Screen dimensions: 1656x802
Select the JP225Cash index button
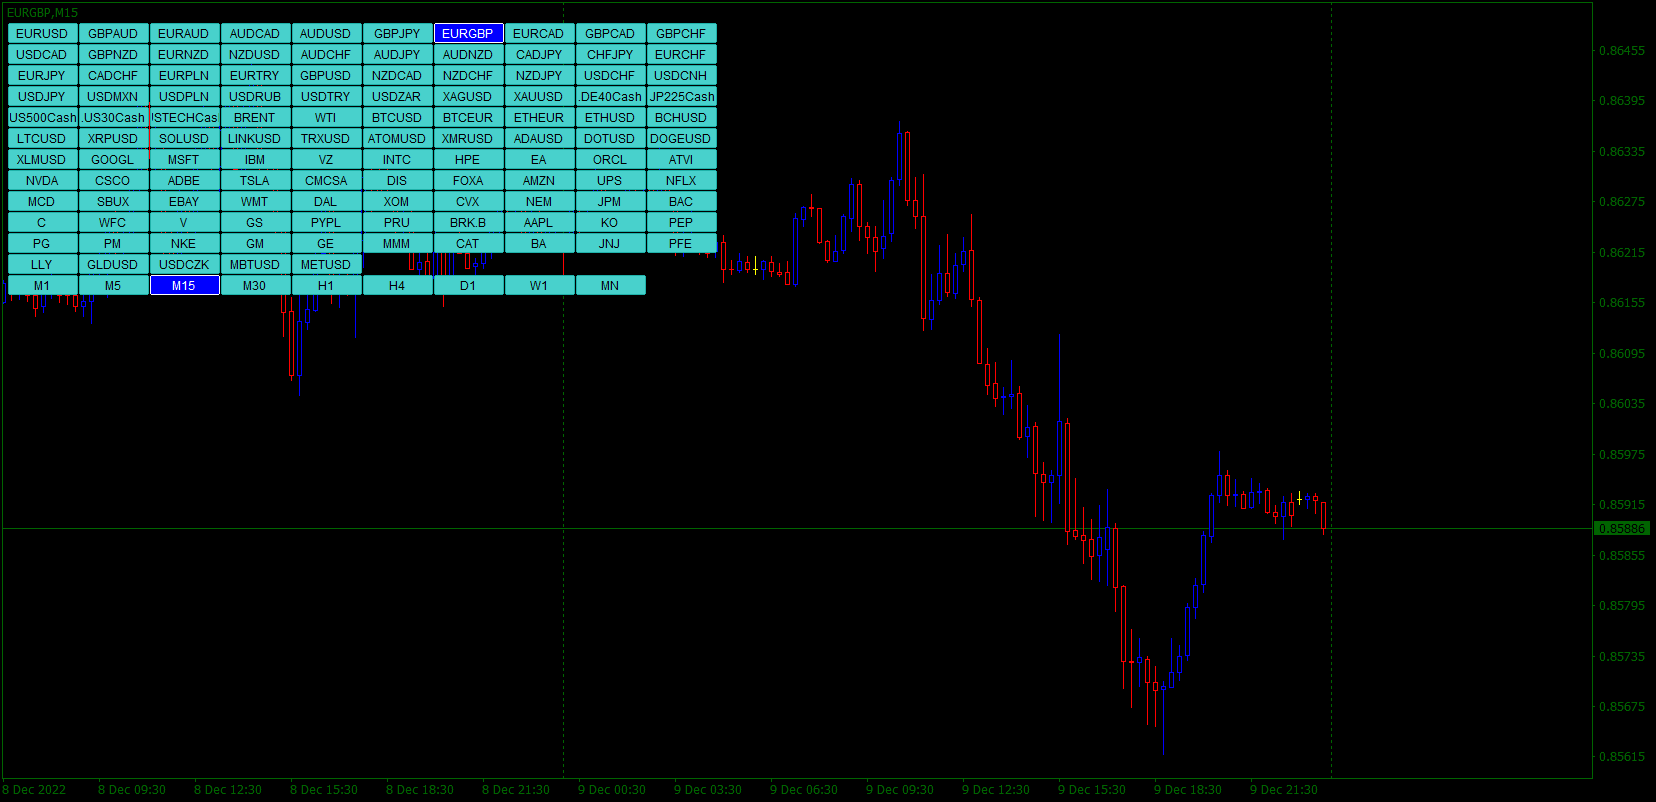tap(681, 97)
